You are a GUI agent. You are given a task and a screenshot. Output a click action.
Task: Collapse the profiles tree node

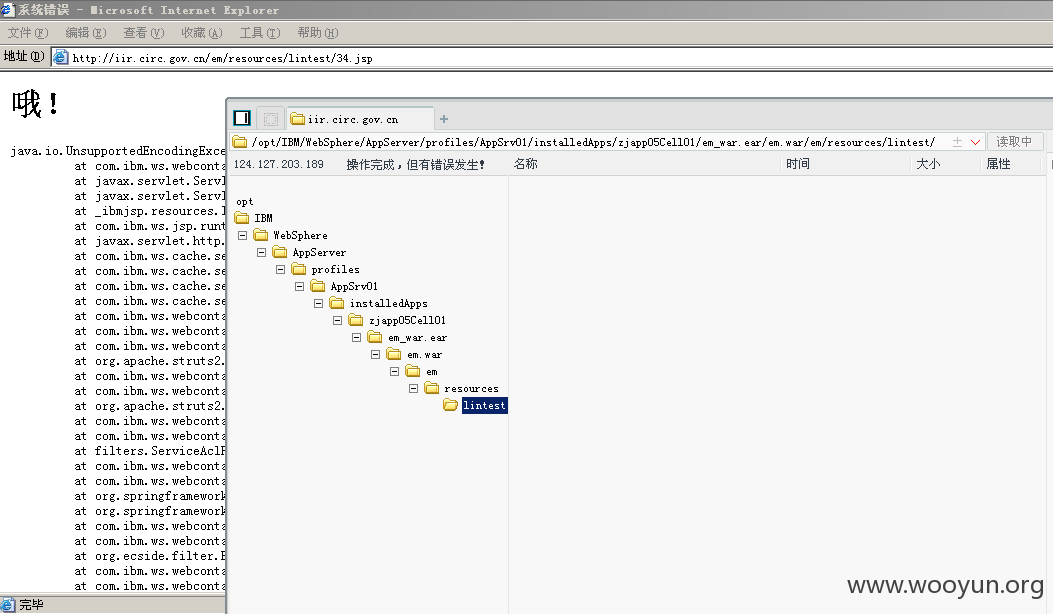281,269
